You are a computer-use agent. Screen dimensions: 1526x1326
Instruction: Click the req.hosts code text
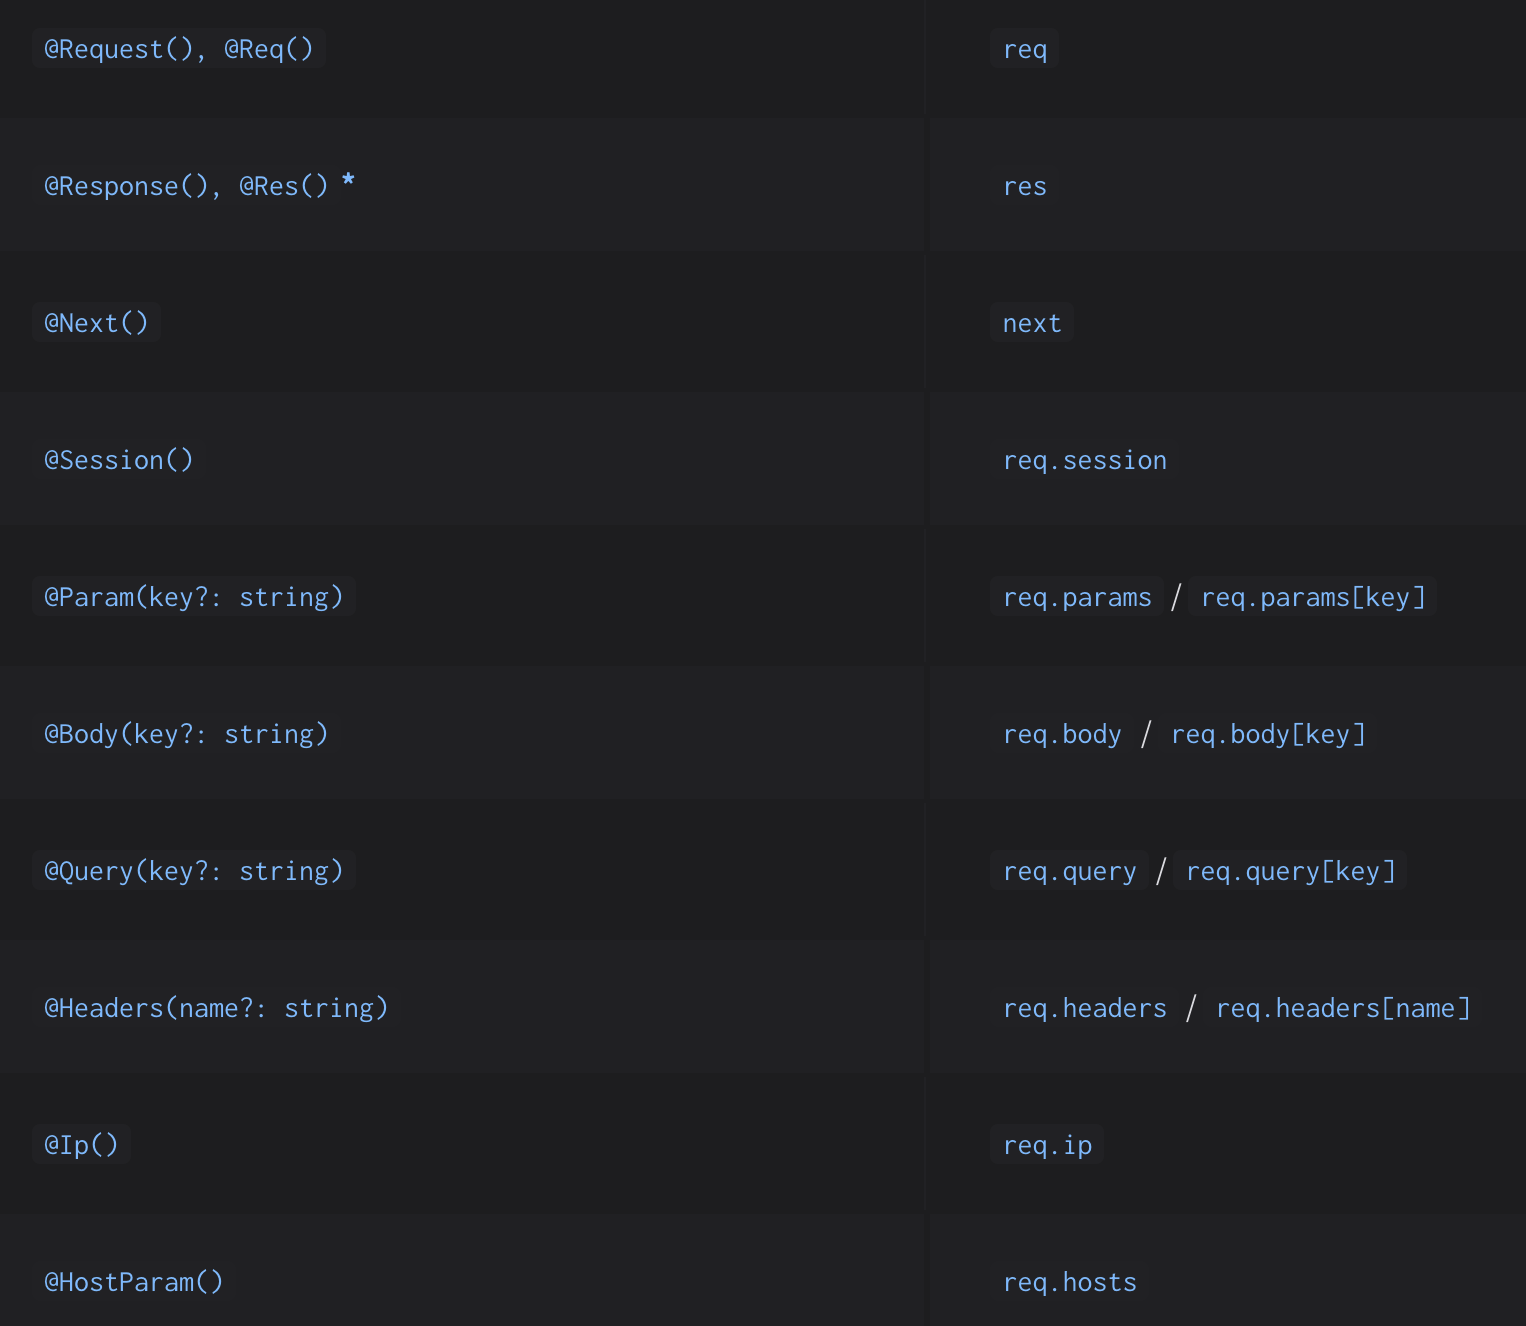tap(1069, 1282)
